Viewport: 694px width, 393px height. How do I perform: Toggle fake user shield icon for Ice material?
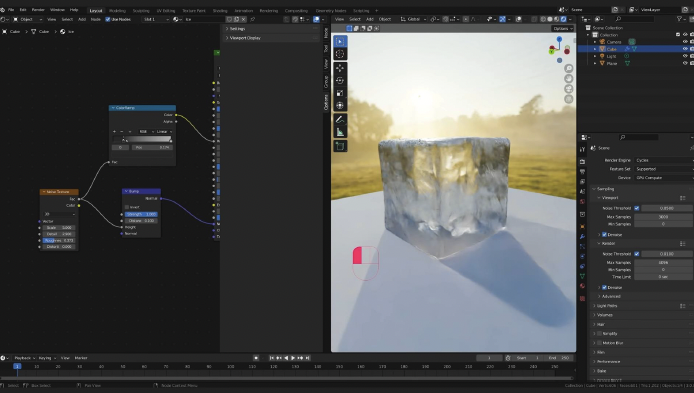click(x=229, y=19)
